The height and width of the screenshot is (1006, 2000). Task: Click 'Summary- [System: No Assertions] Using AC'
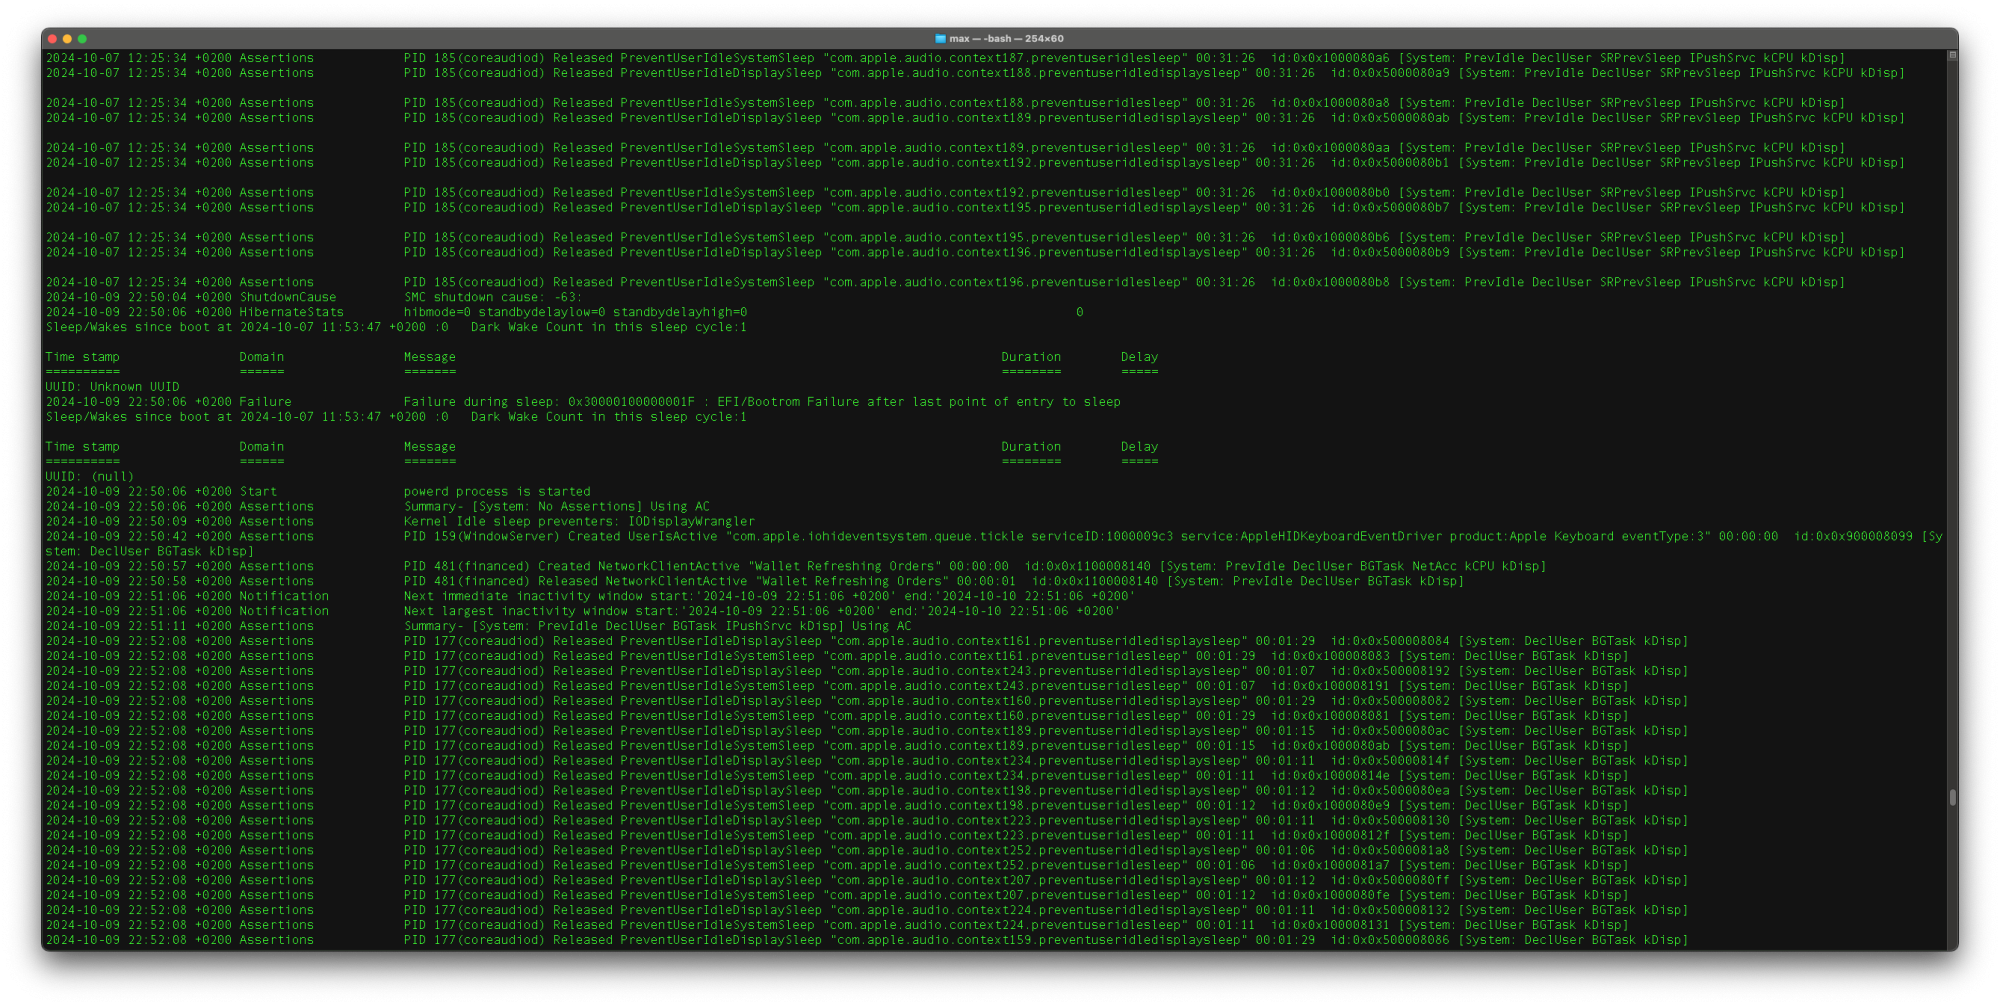point(557,507)
